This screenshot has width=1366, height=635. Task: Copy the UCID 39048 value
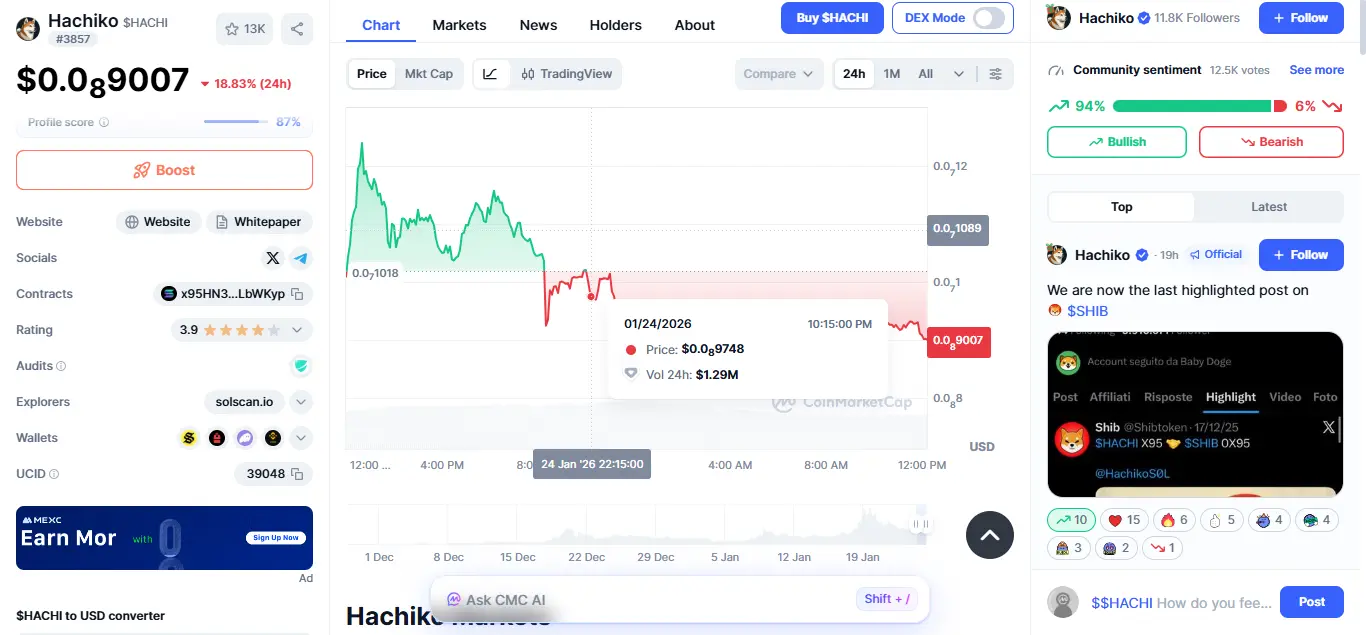click(297, 474)
